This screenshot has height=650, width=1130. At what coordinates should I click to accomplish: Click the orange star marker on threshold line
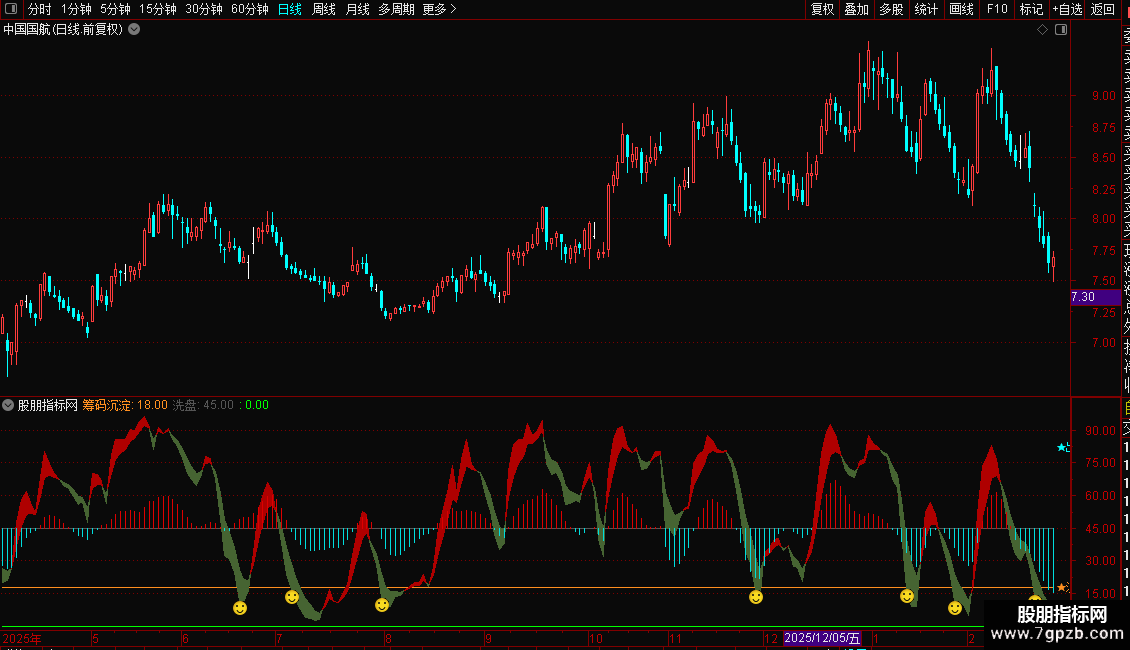point(1062,587)
